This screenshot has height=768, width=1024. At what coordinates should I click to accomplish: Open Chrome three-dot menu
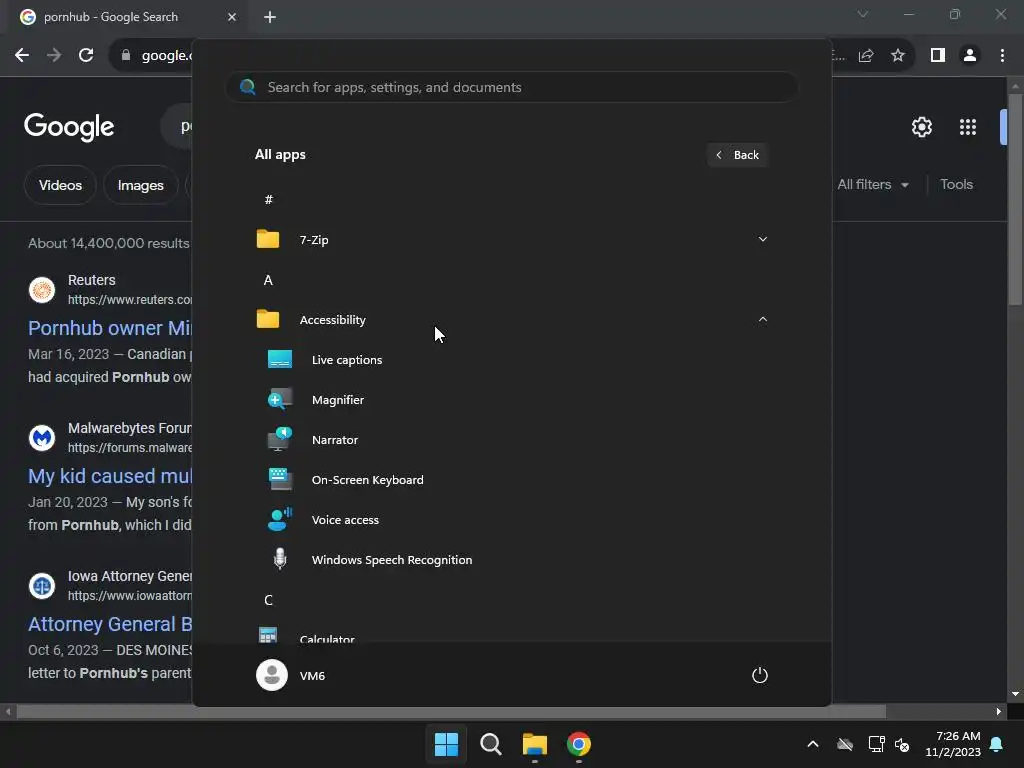pos(1002,56)
